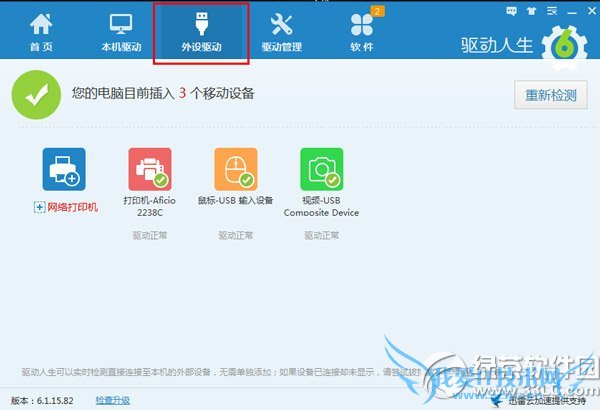Screen dimensions: 600x410
Task: Open the skin shirt icon
Action: [x=532, y=11]
